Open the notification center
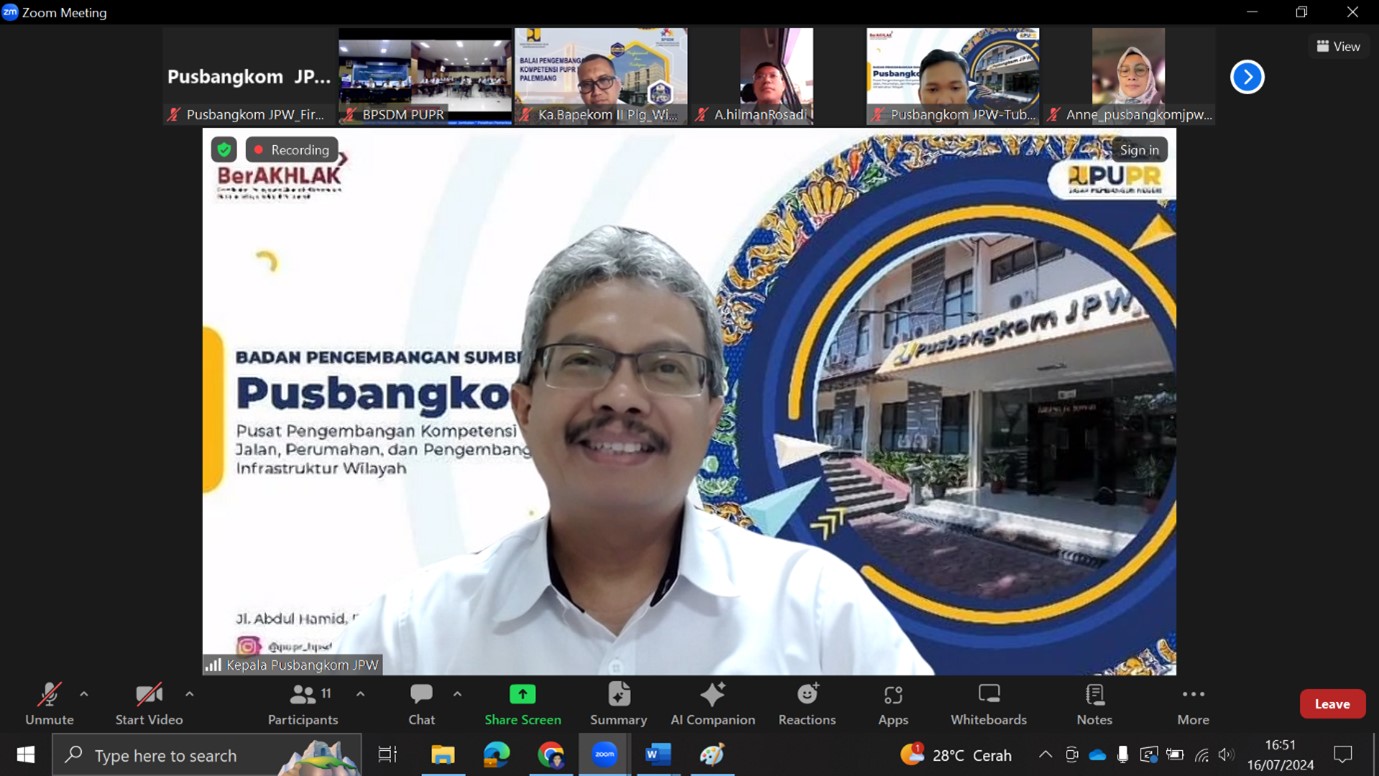The height and width of the screenshot is (776, 1379). (1343, 755)
